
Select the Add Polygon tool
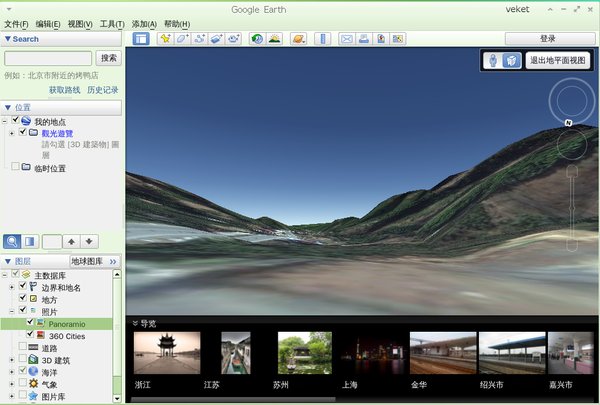point(182,39)
